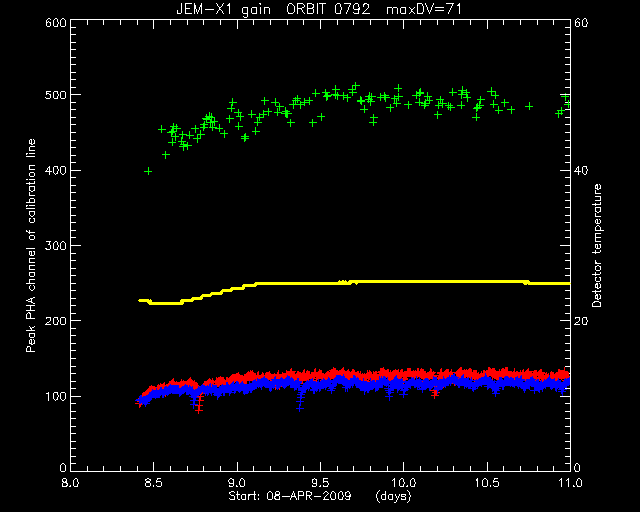Click the lowest green cross near 400
640x512 pixels.
point(148,171)
